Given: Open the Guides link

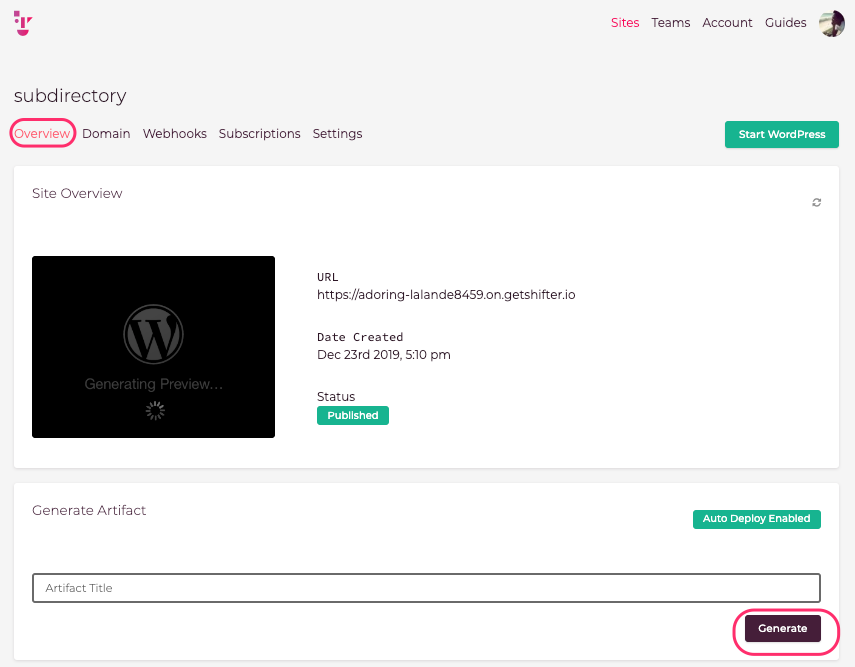Looking at the screenshot, I should tap(785, 23).
